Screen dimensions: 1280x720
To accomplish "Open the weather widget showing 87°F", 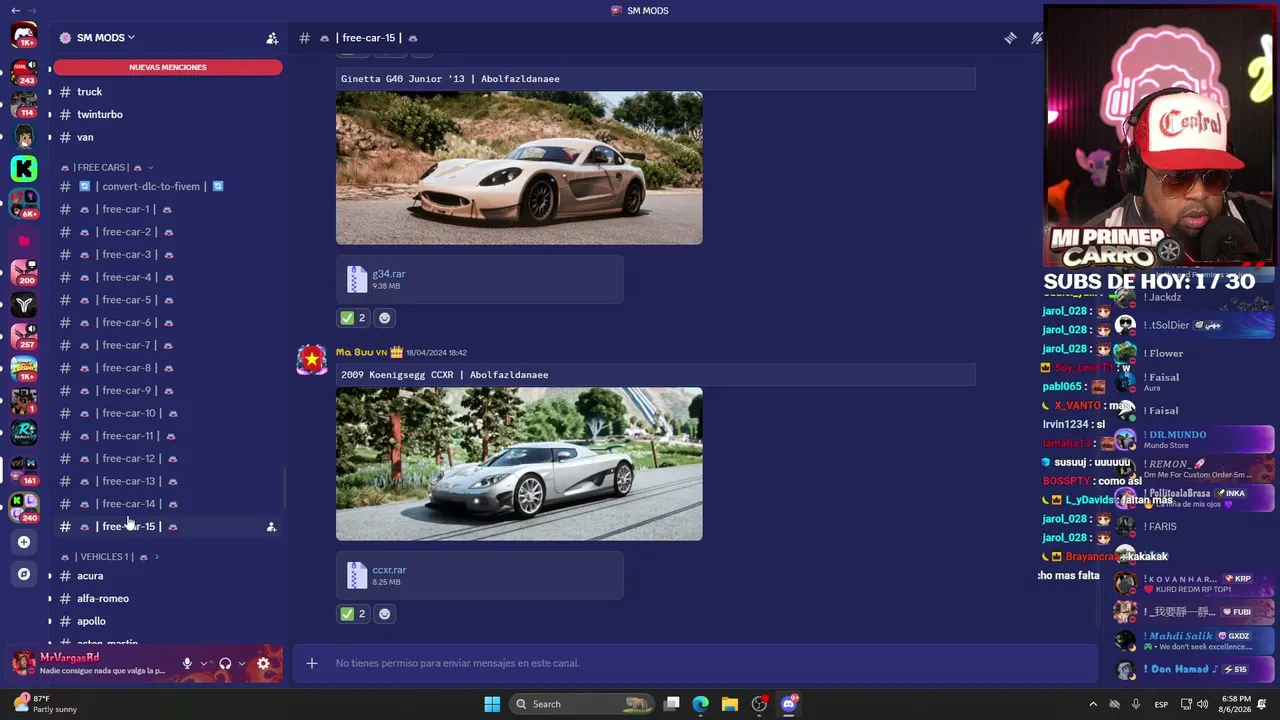I will point(46,704).
